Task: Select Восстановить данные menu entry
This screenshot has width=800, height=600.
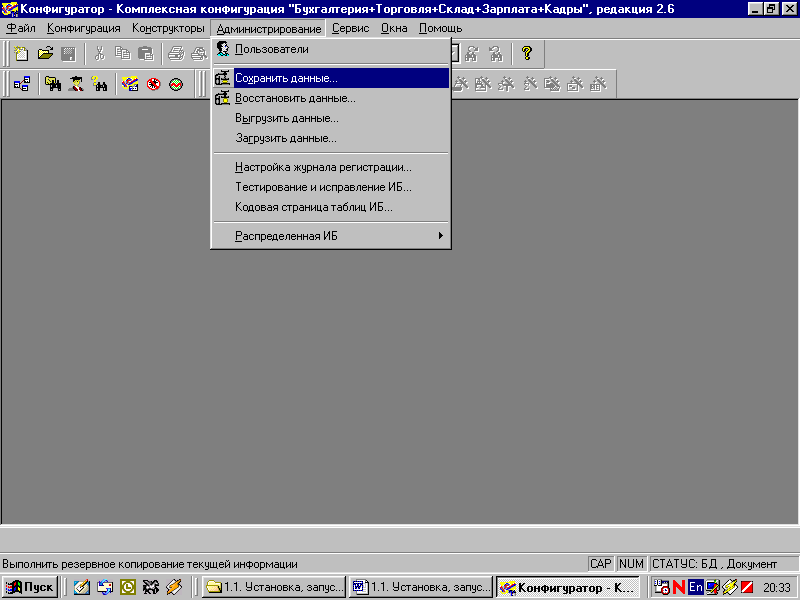Action: tap(331, 98)
